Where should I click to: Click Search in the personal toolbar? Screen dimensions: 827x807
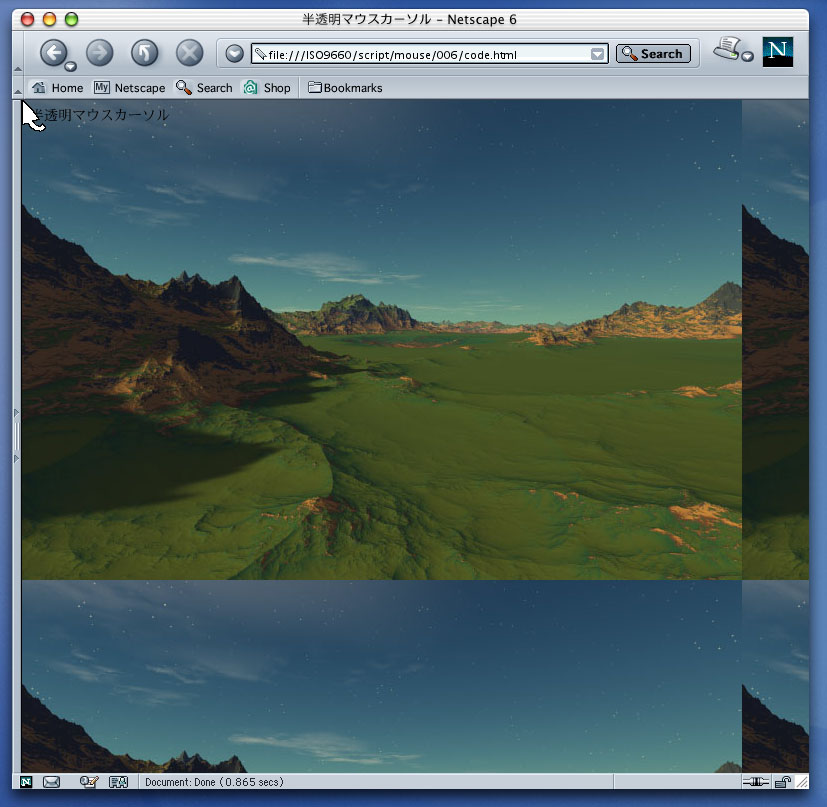tap(204, 88)
